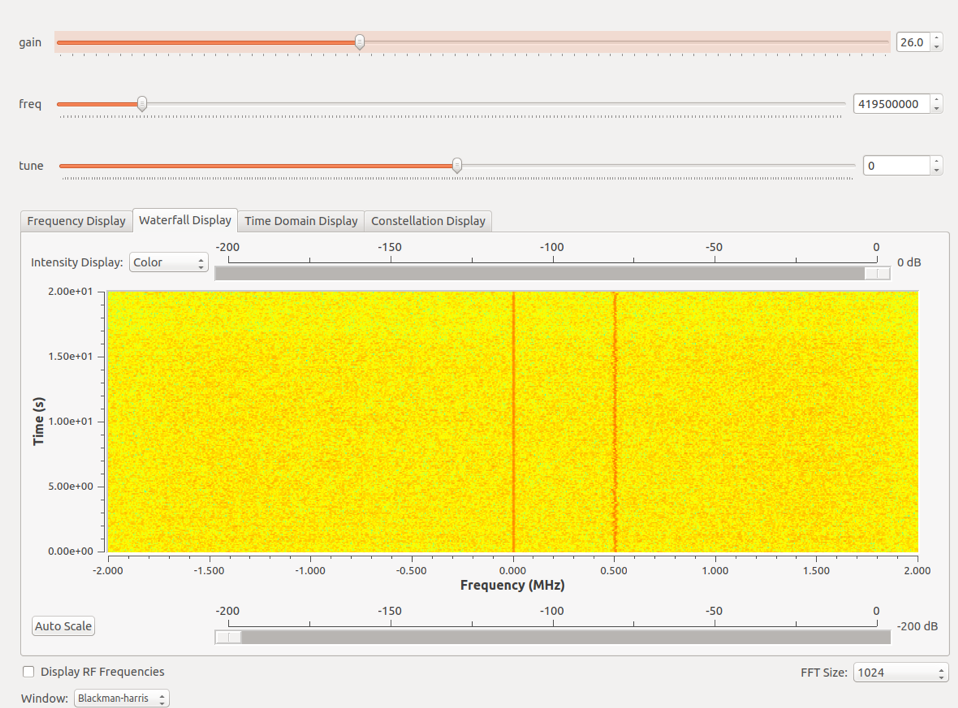
Task: Click the lower intensity slider handle at -200 dB
Action: coord(229,637)
